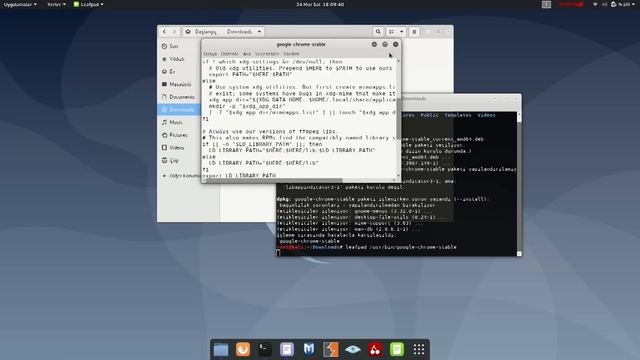Show all applications grid in dock

[419, 349]
